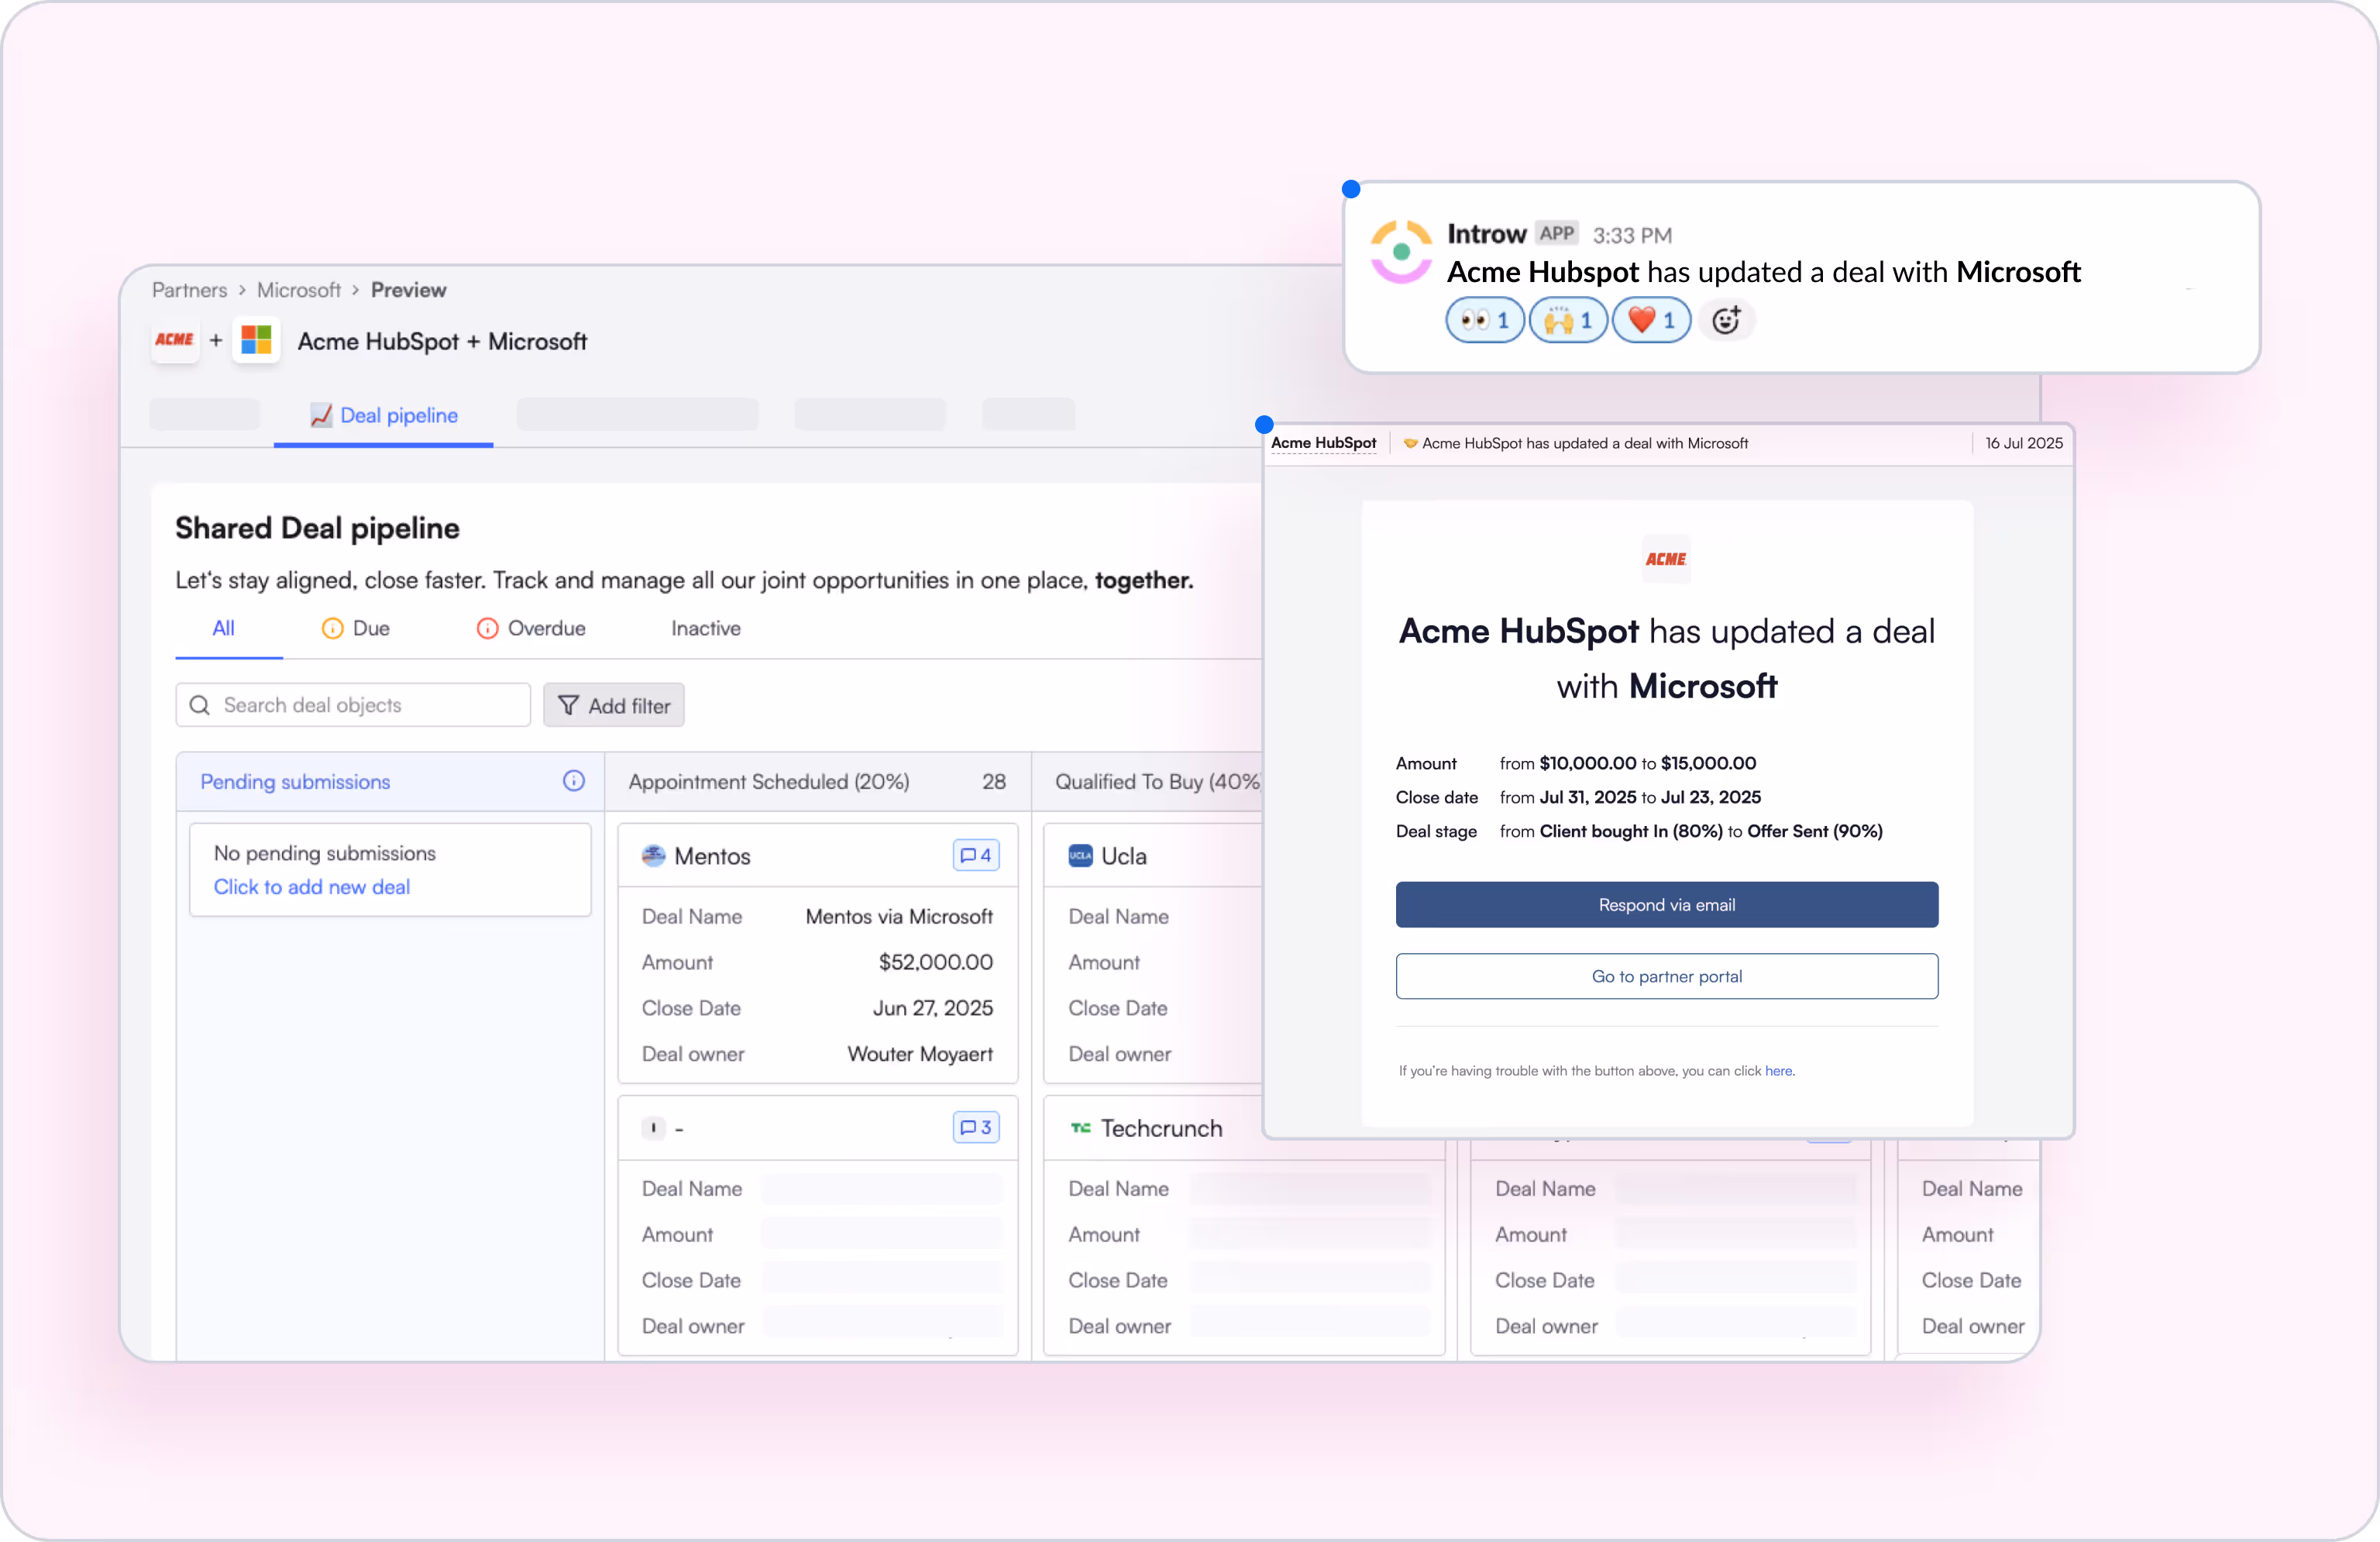Click Add filter button
This screenshot has width=2380, height=1542.
coord(614,705)
